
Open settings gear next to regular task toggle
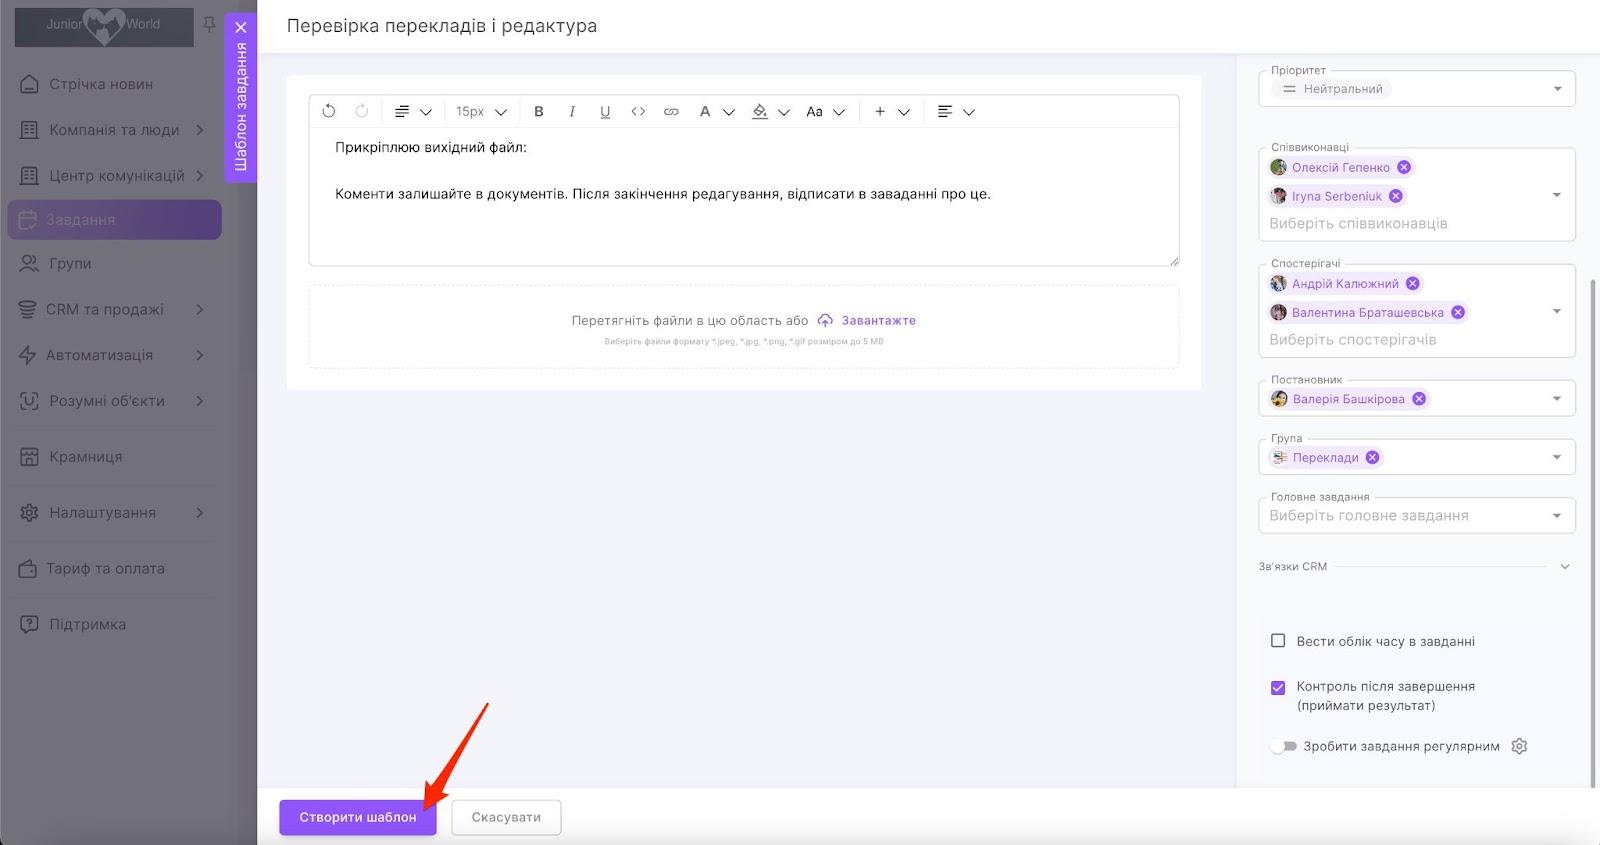[x=1519, y=746]
